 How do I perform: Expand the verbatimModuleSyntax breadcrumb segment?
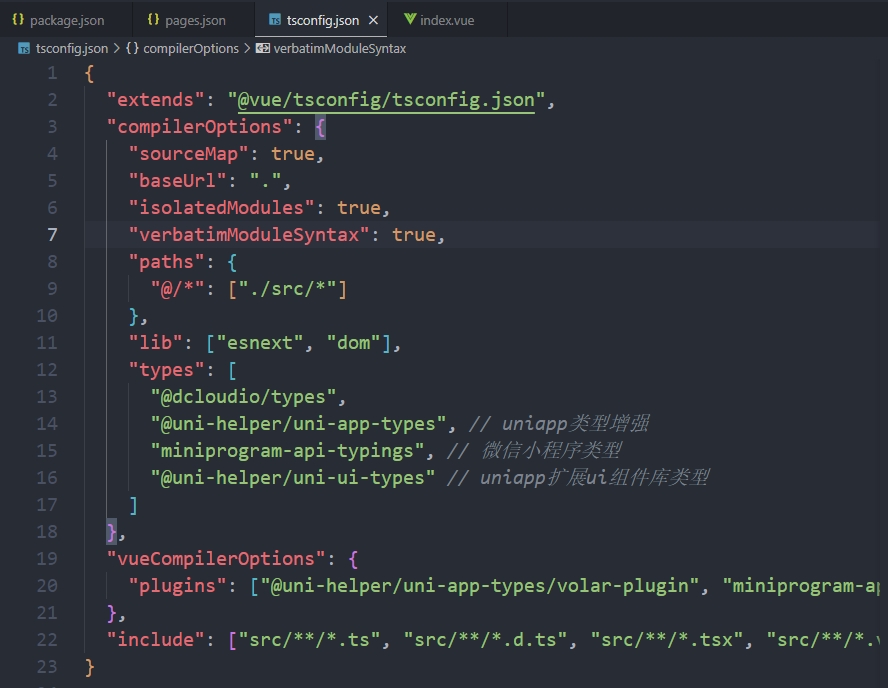pyautogui.click(x=339, y=48)
